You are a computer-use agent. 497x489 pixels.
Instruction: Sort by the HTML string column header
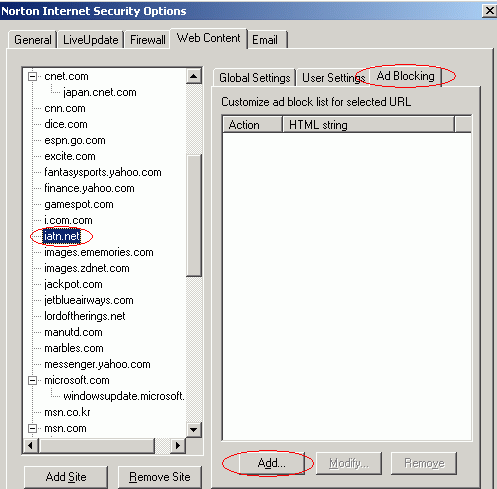point(368,125)
